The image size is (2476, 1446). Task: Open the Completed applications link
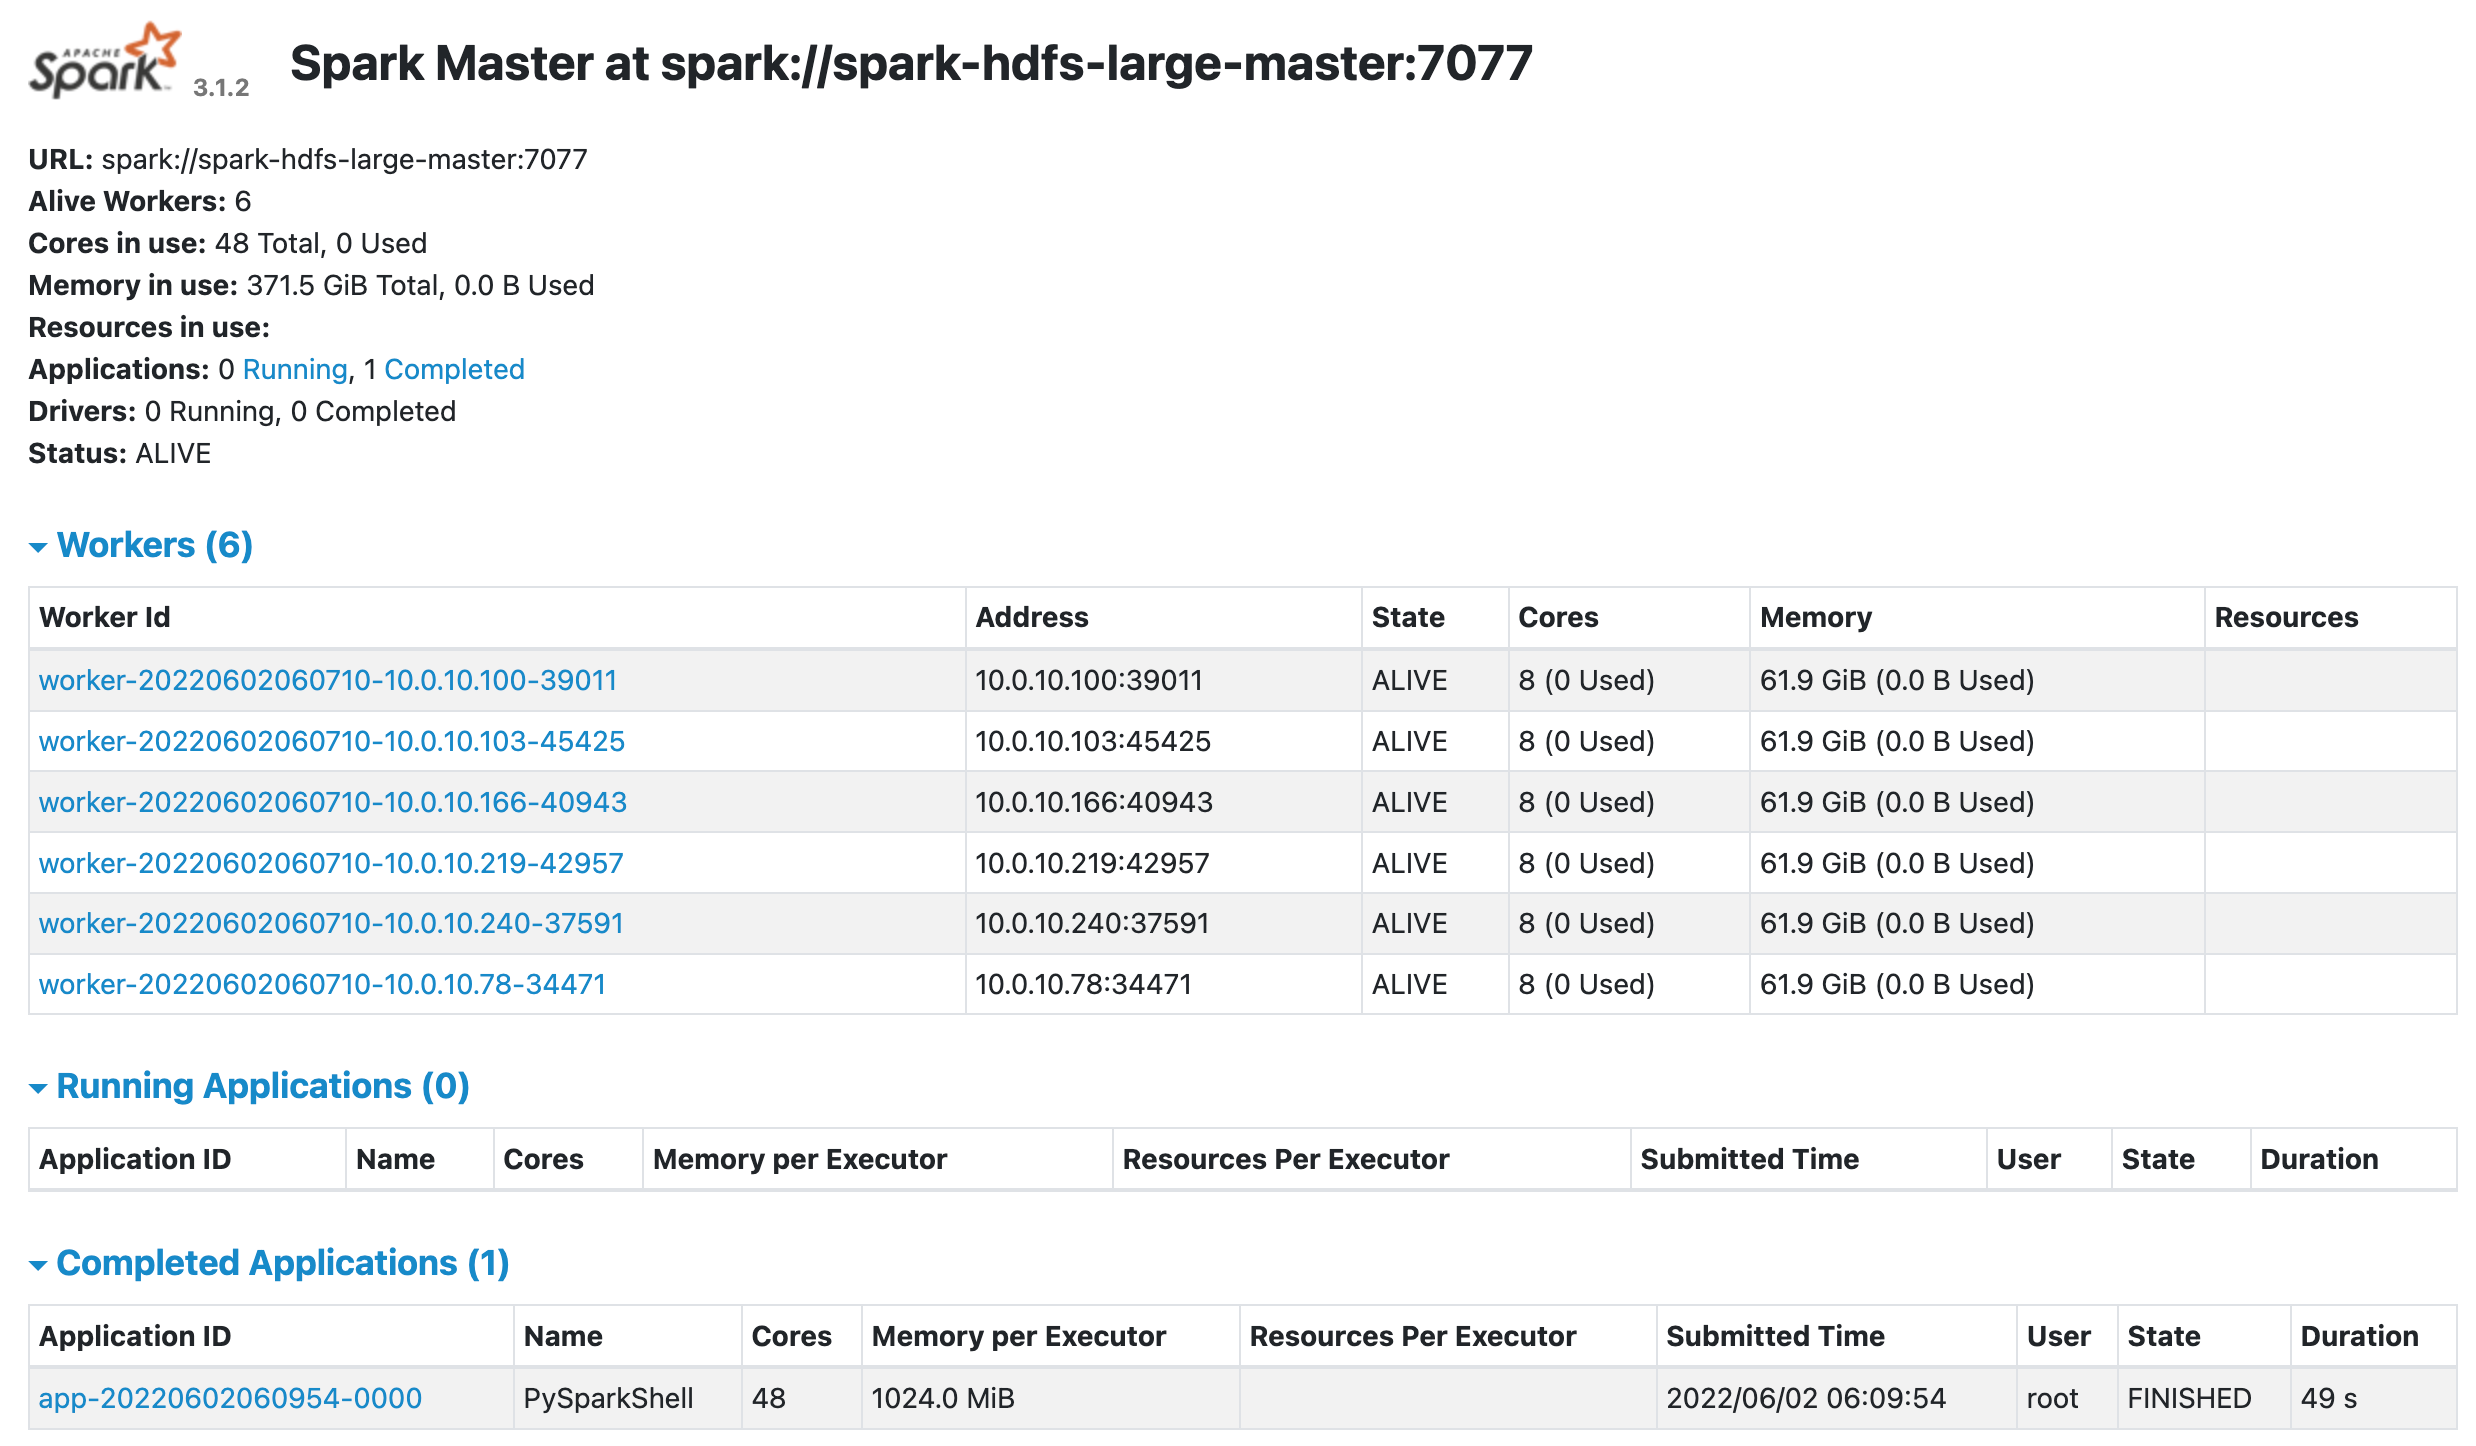click(454, 369)
